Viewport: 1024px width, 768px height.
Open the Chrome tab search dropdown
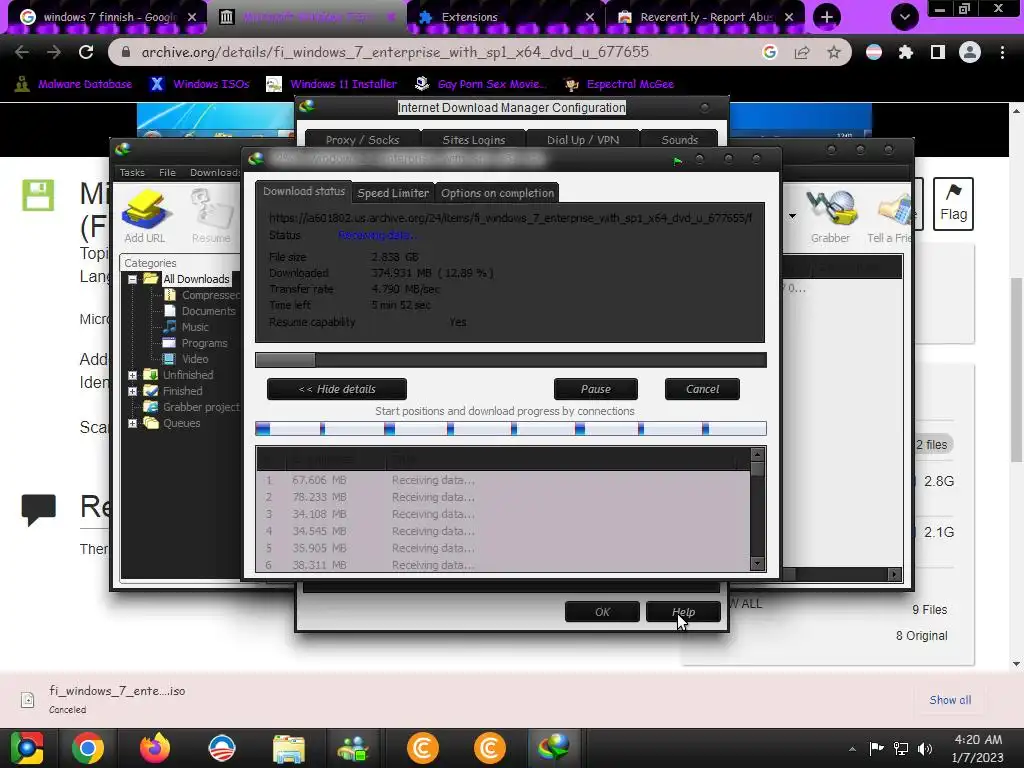coord(904,17)
